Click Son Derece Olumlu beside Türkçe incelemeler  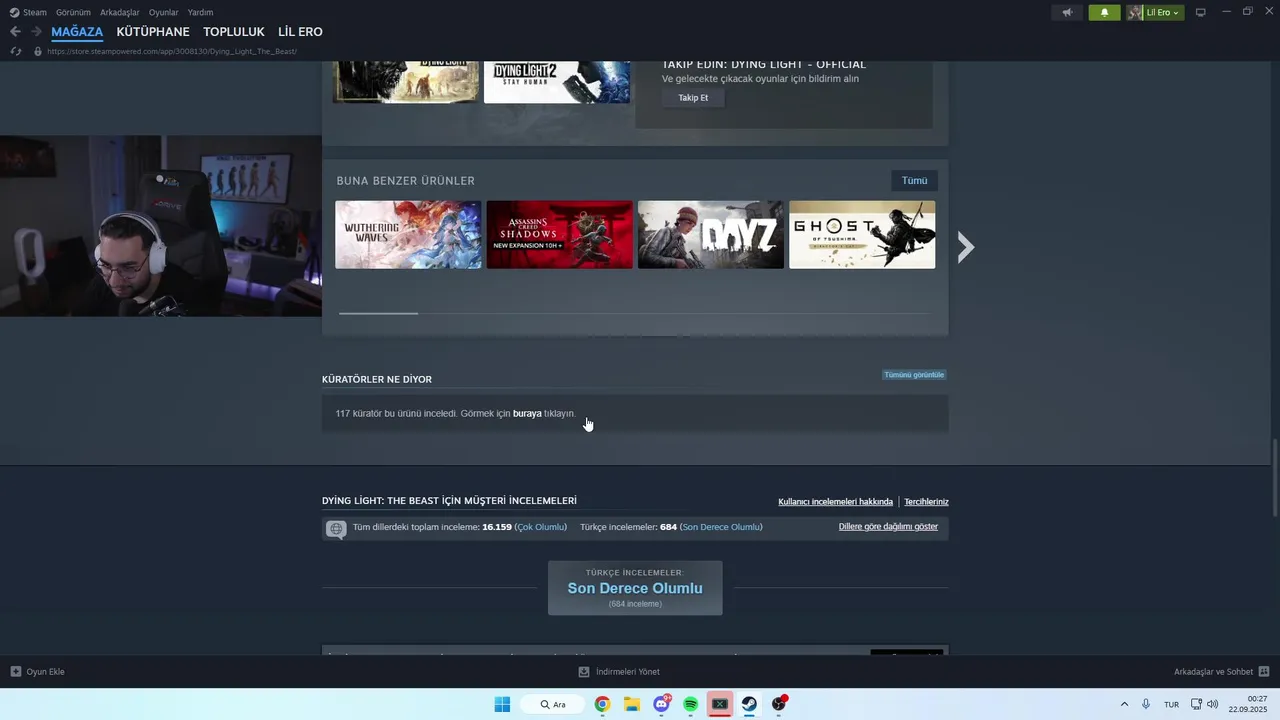[721, 527]
